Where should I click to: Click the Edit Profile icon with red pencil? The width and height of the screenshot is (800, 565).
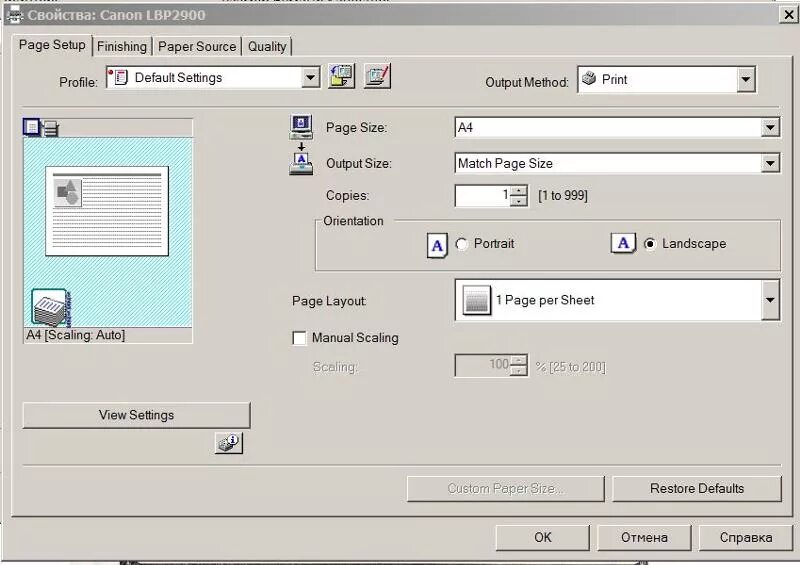tap(377, 77)
